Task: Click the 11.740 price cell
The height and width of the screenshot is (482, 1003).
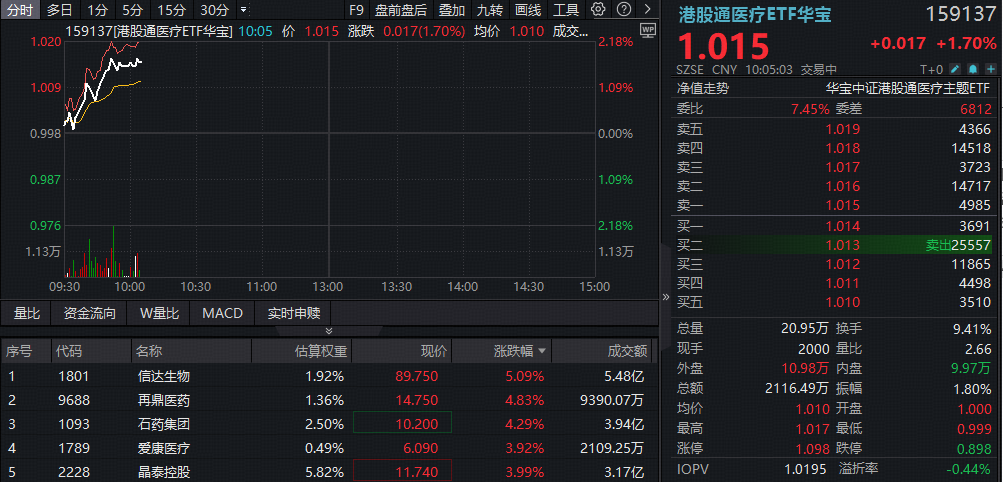Action: (x=402, y=472)
